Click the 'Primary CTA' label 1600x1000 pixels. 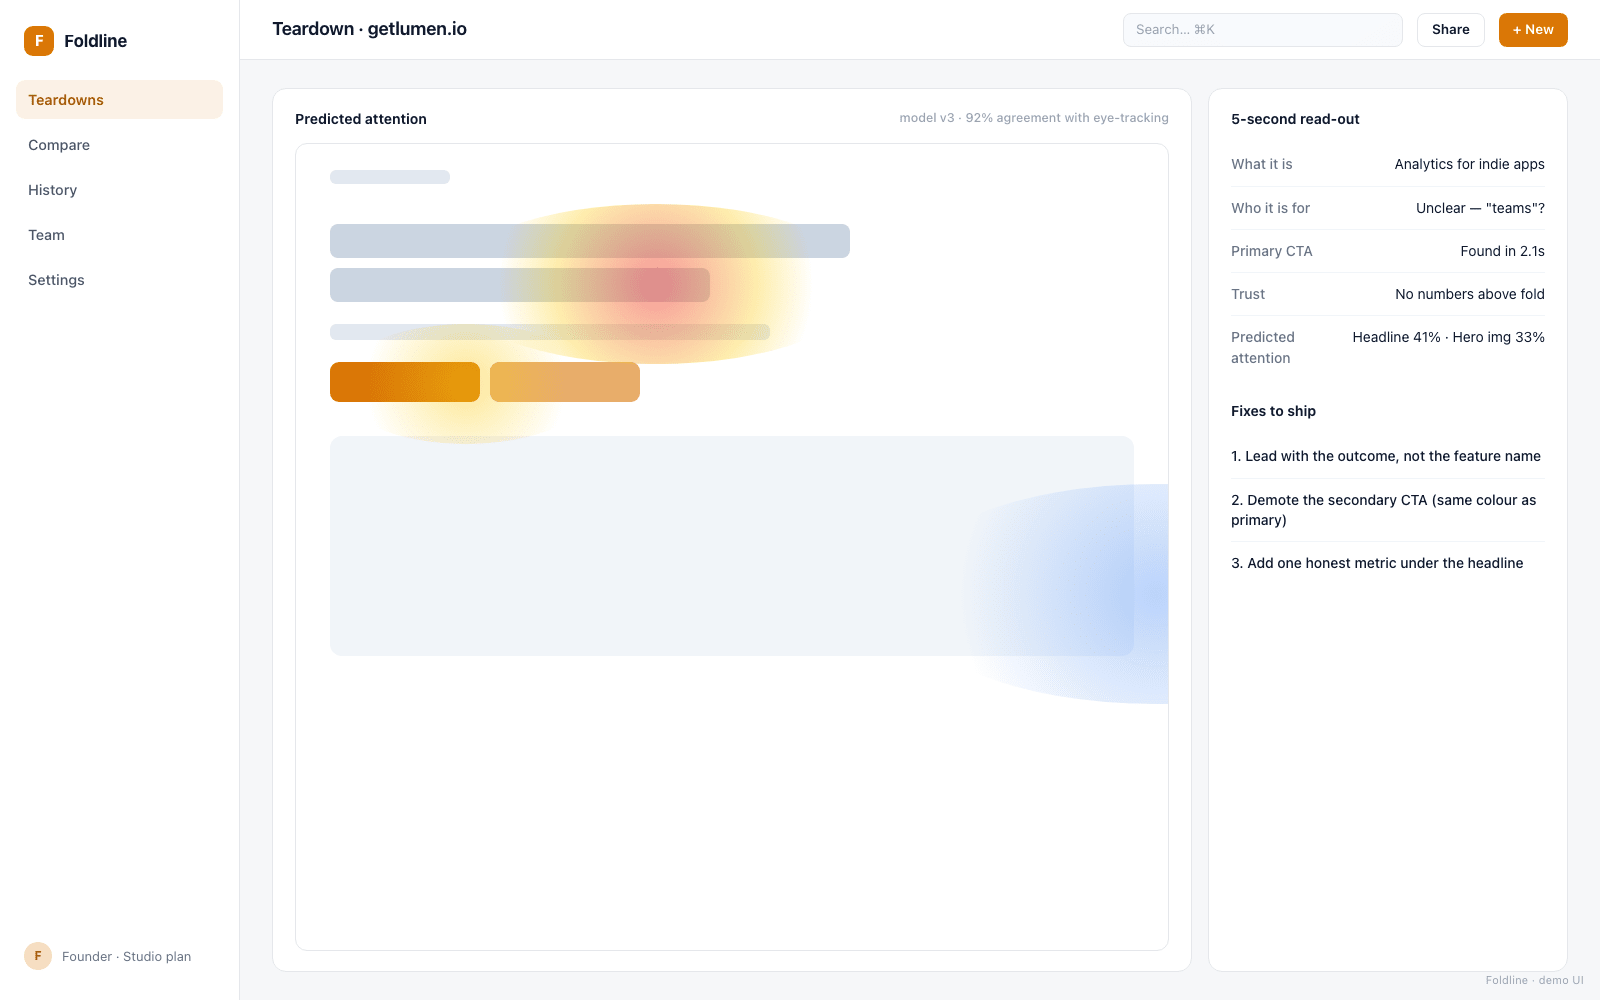(1271, 251)
